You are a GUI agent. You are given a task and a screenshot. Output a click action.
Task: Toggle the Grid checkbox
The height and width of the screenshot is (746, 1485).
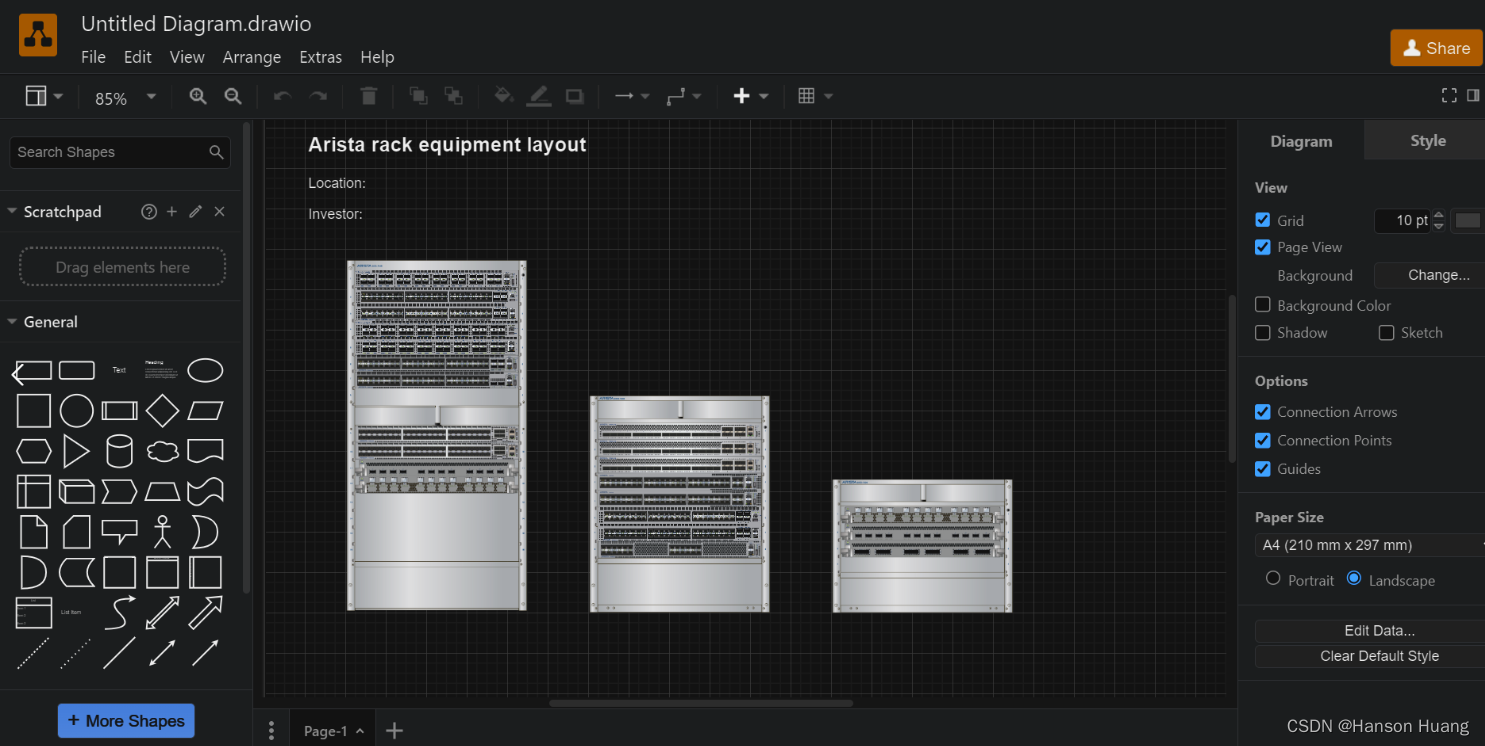(x=1263, y=220)
